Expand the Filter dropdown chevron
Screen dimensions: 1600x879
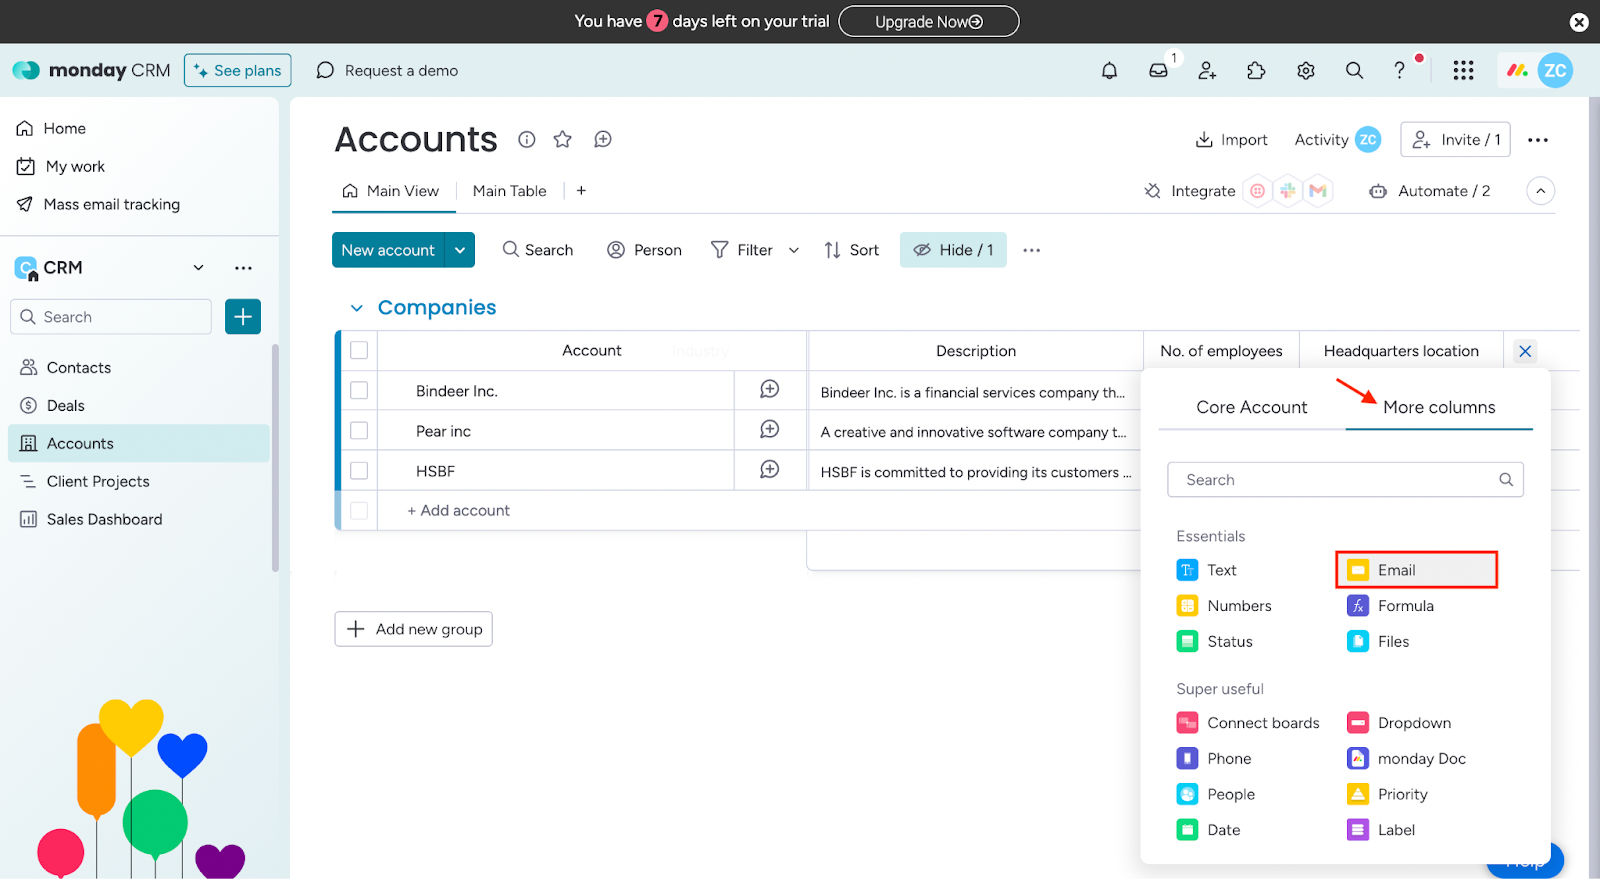794,250
